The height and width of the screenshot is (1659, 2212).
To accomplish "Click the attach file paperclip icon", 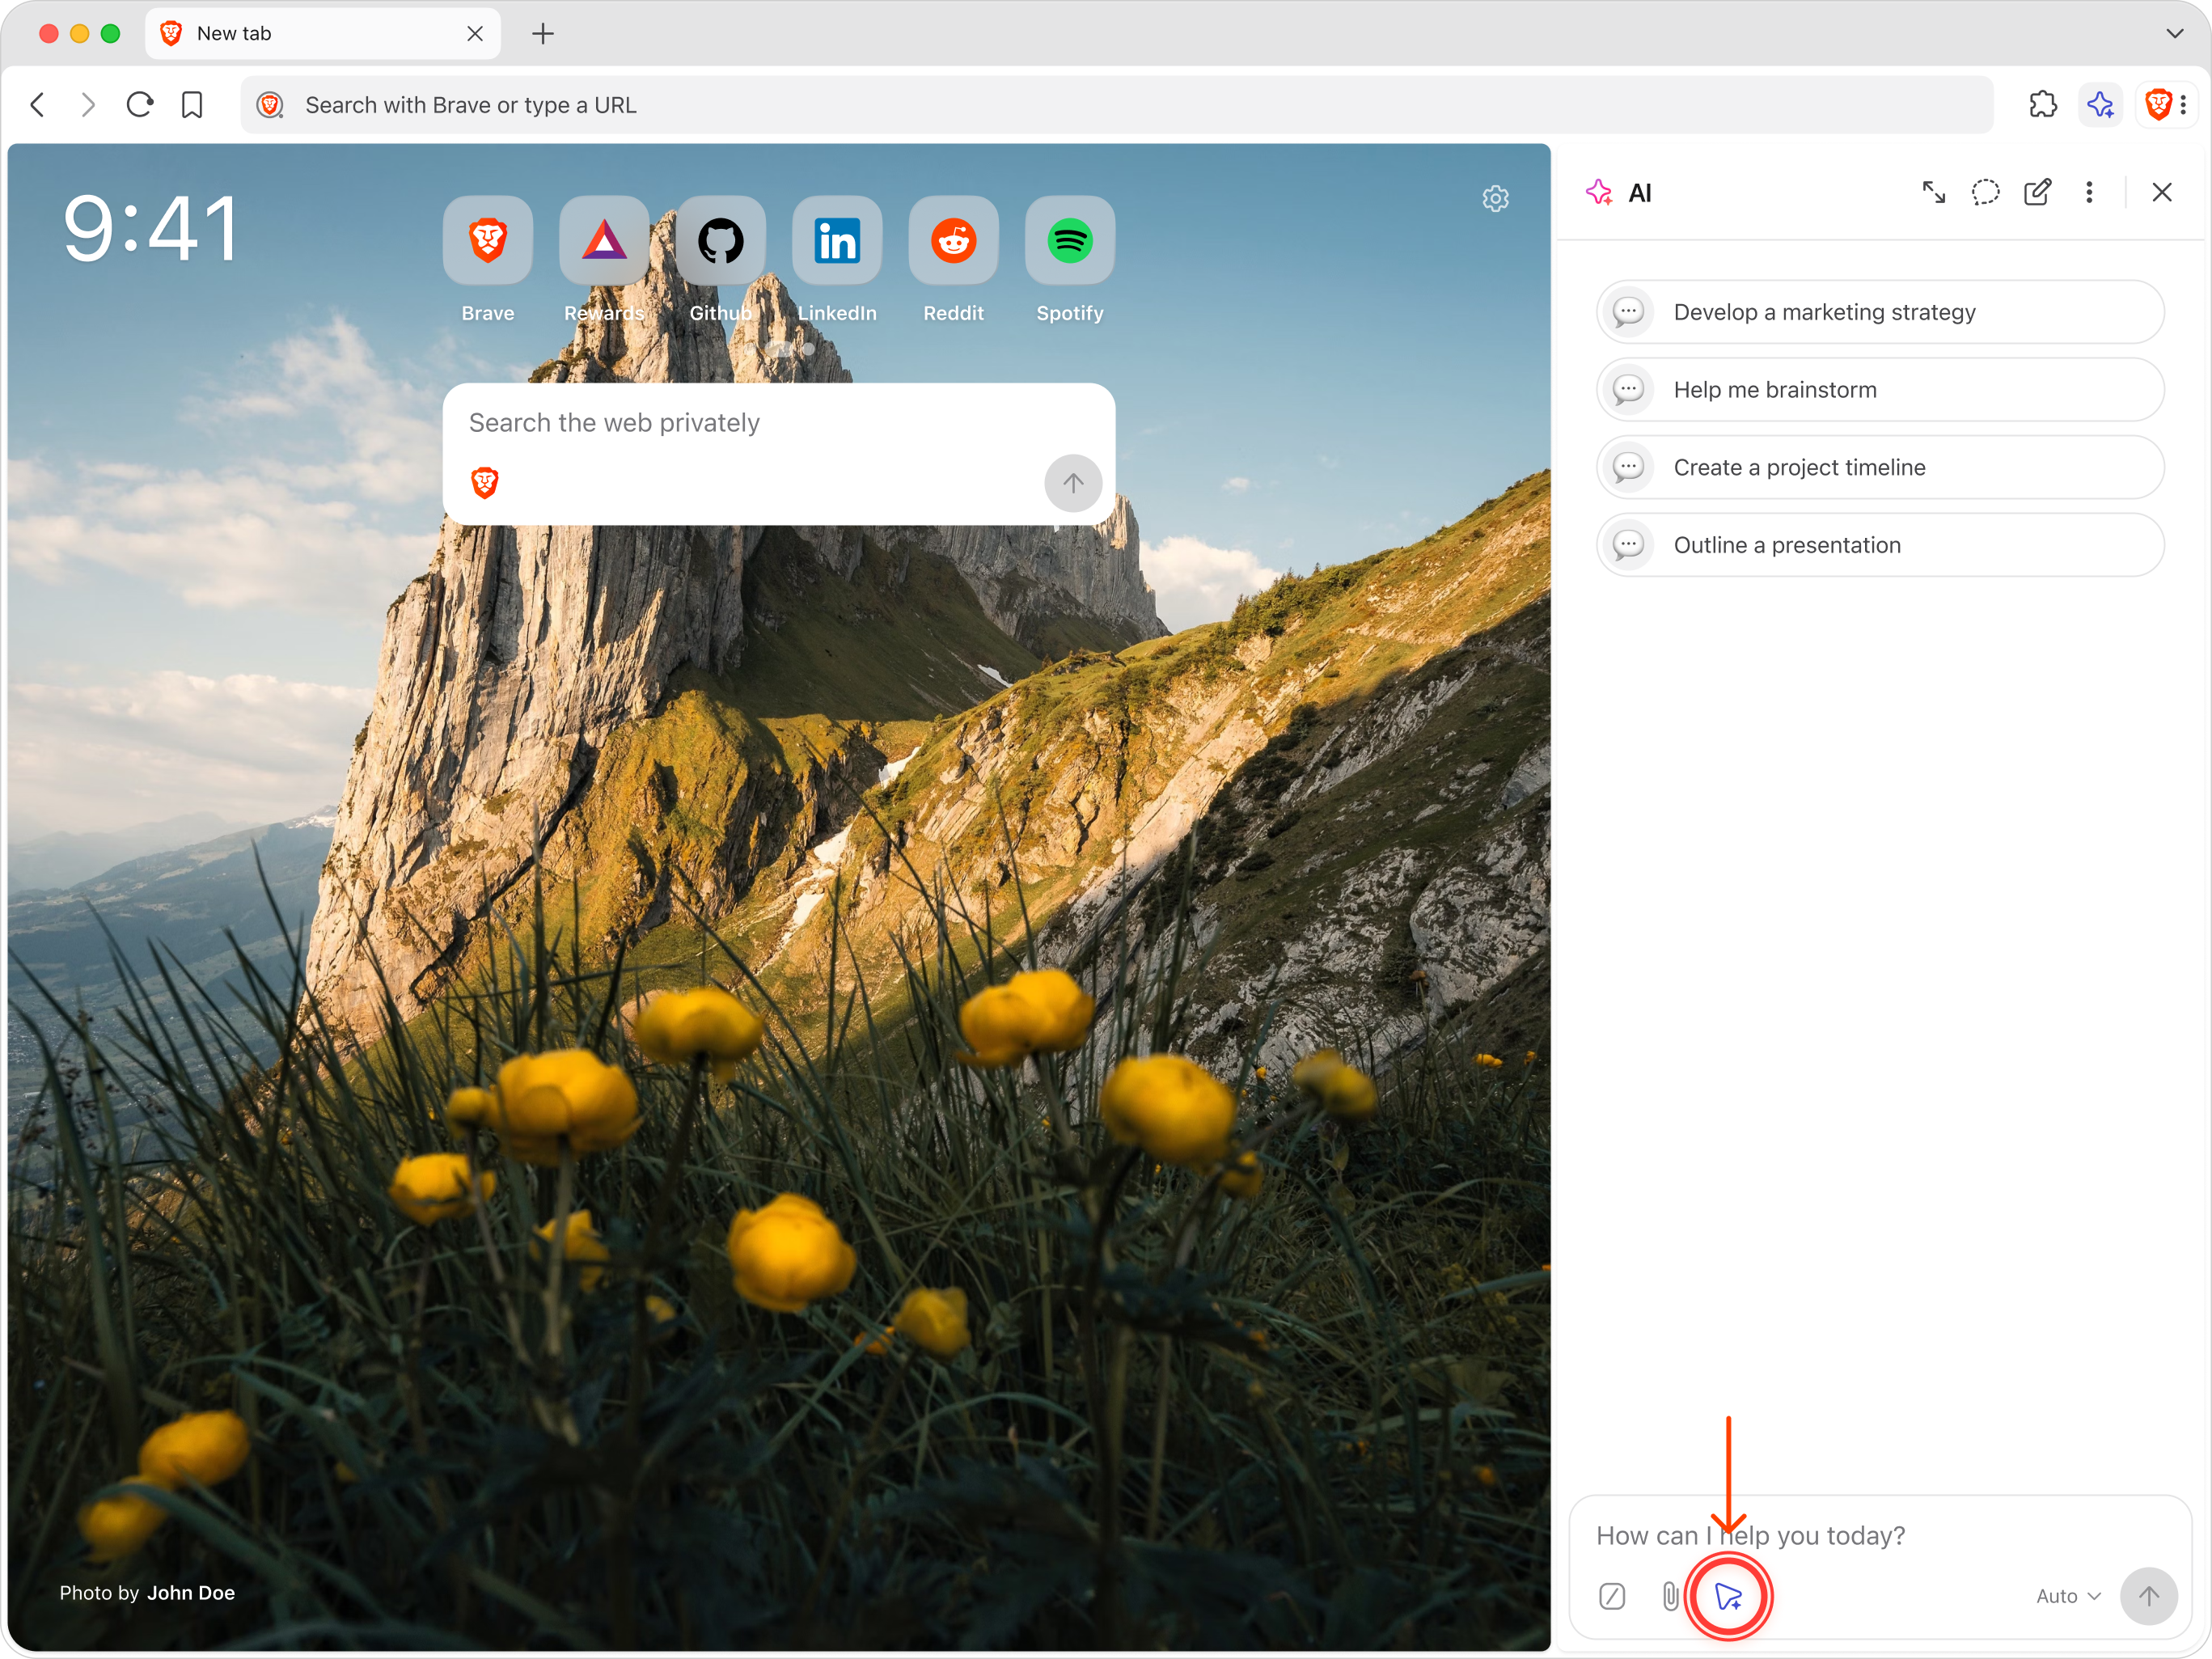I will [x=1670, y=1597].
